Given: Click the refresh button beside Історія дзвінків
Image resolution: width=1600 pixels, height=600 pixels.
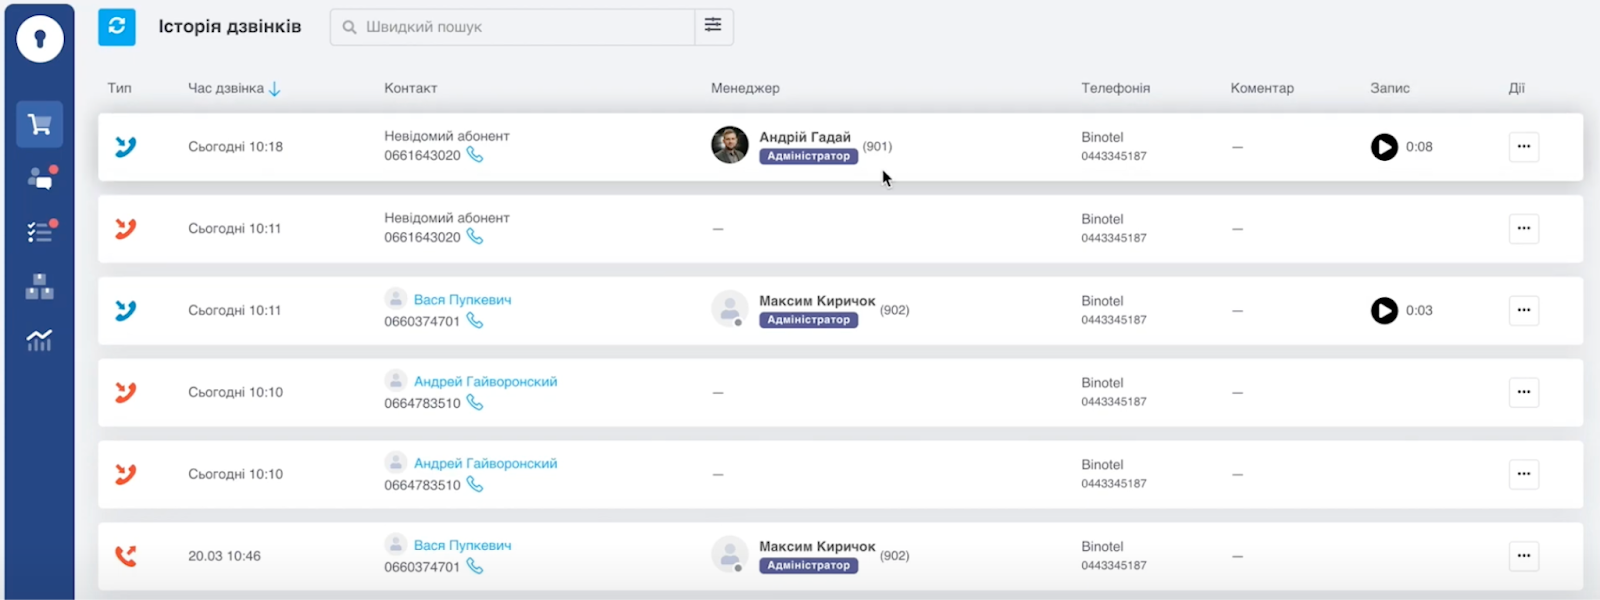Looking at the screenshot, I should (116, 26).
